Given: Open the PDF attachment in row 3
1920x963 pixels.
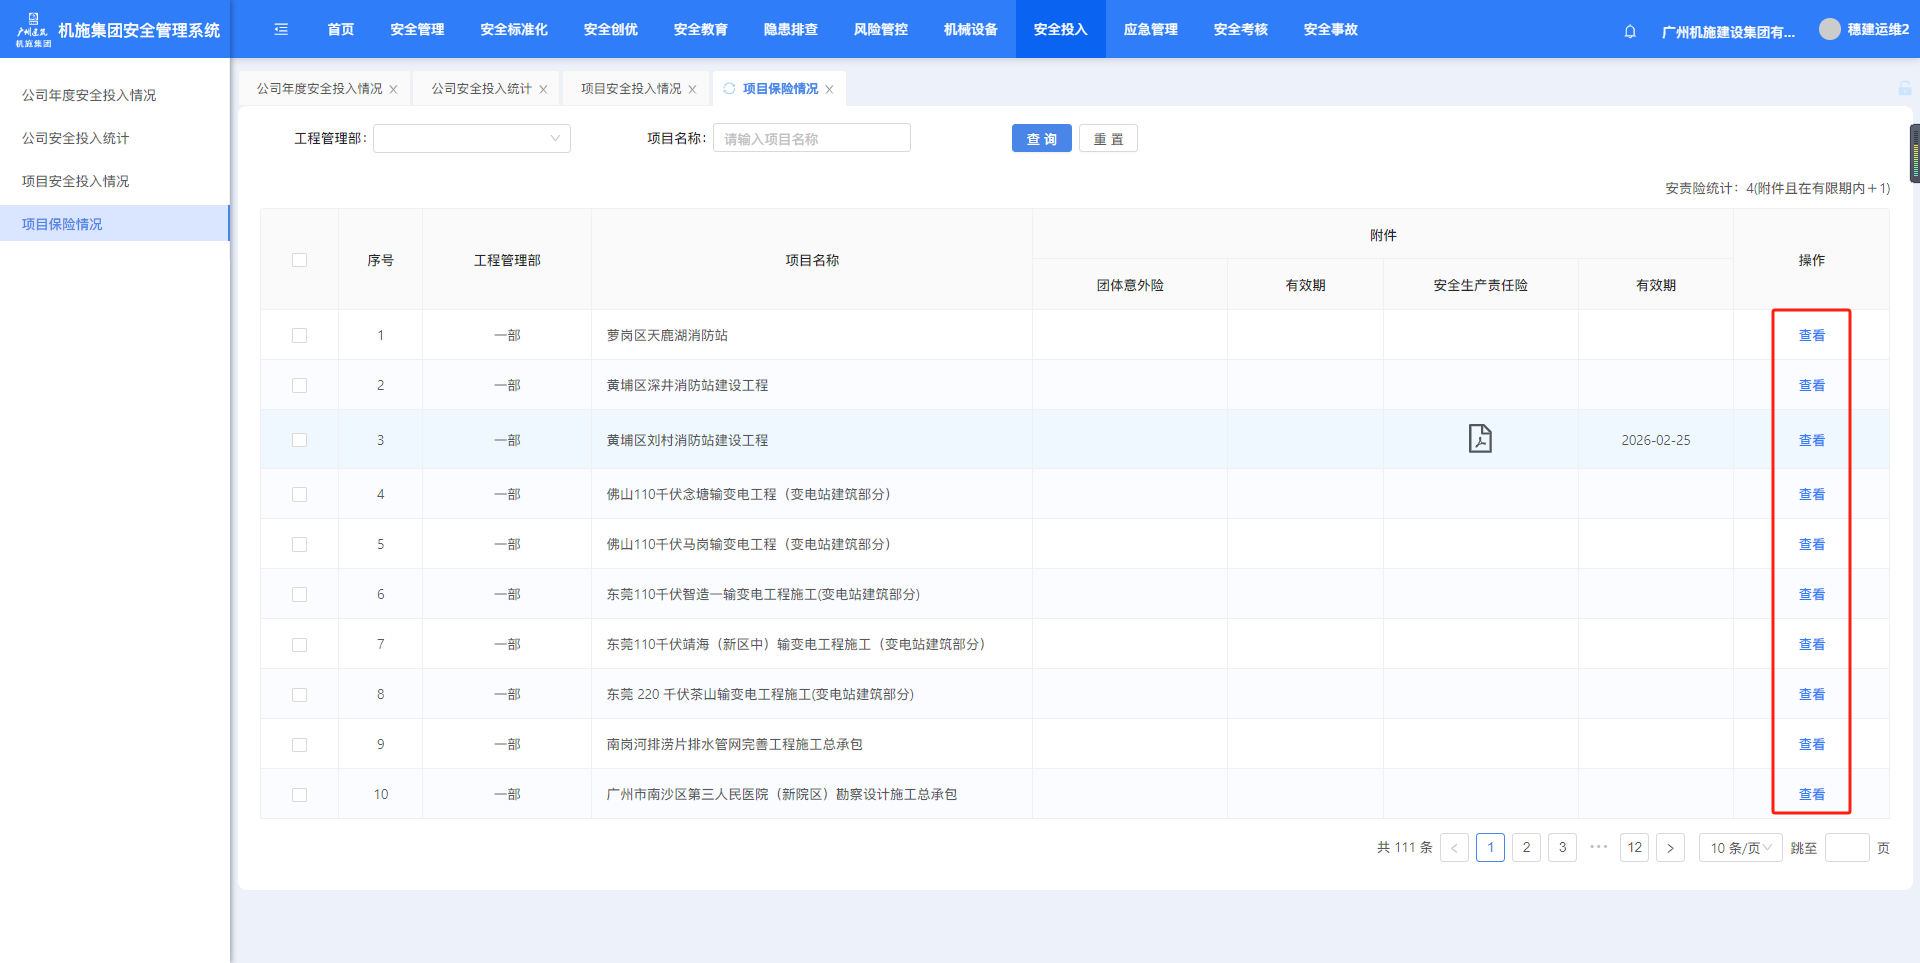Looking at the screenshot, I should [1480, 439].
